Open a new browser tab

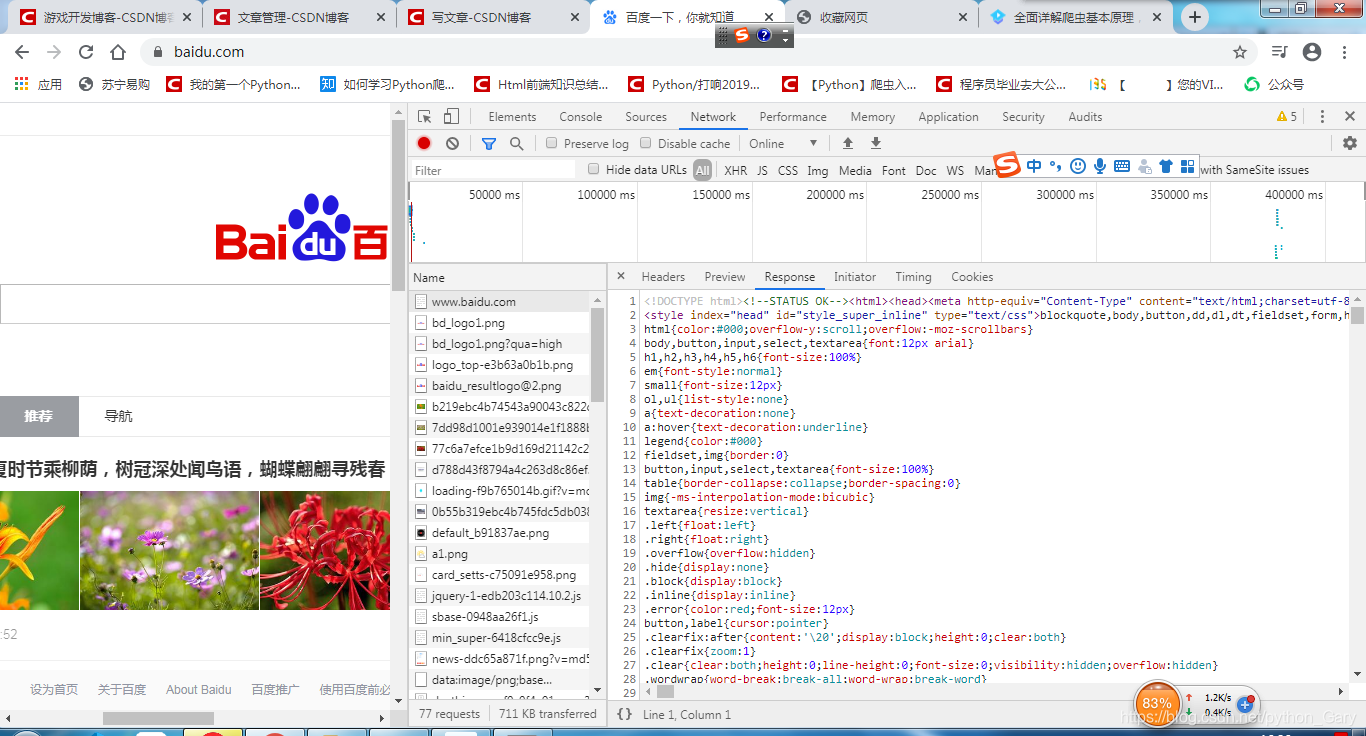pyautogui.click(x=1195, y=17)
